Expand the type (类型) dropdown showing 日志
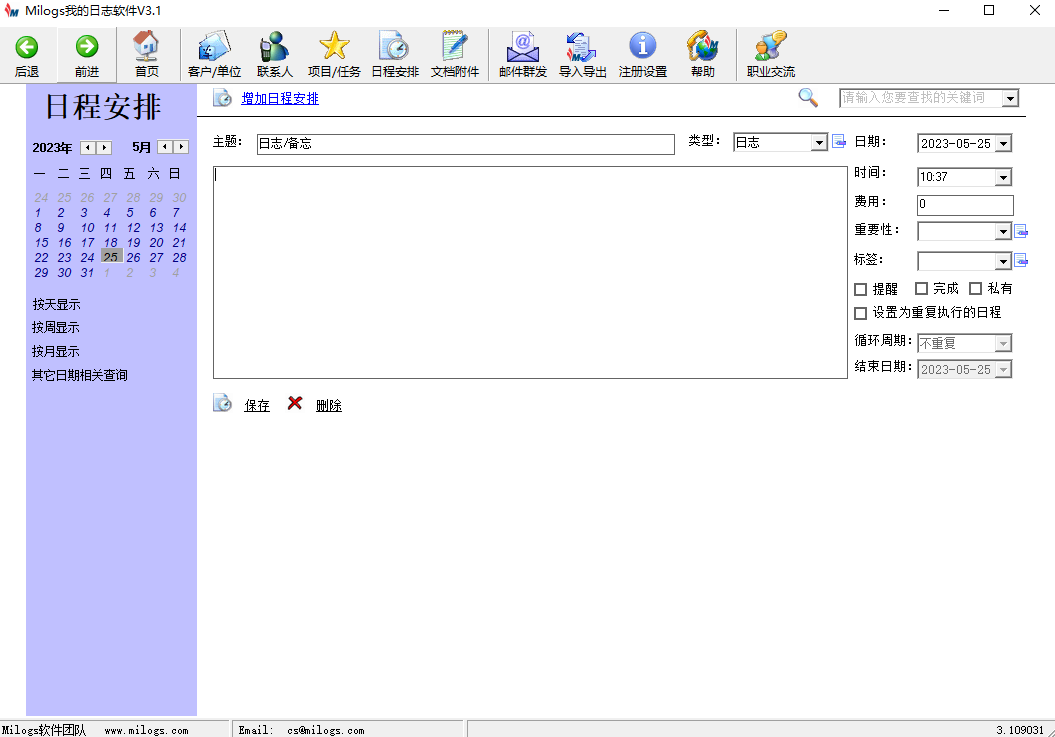 click(819, 143)
